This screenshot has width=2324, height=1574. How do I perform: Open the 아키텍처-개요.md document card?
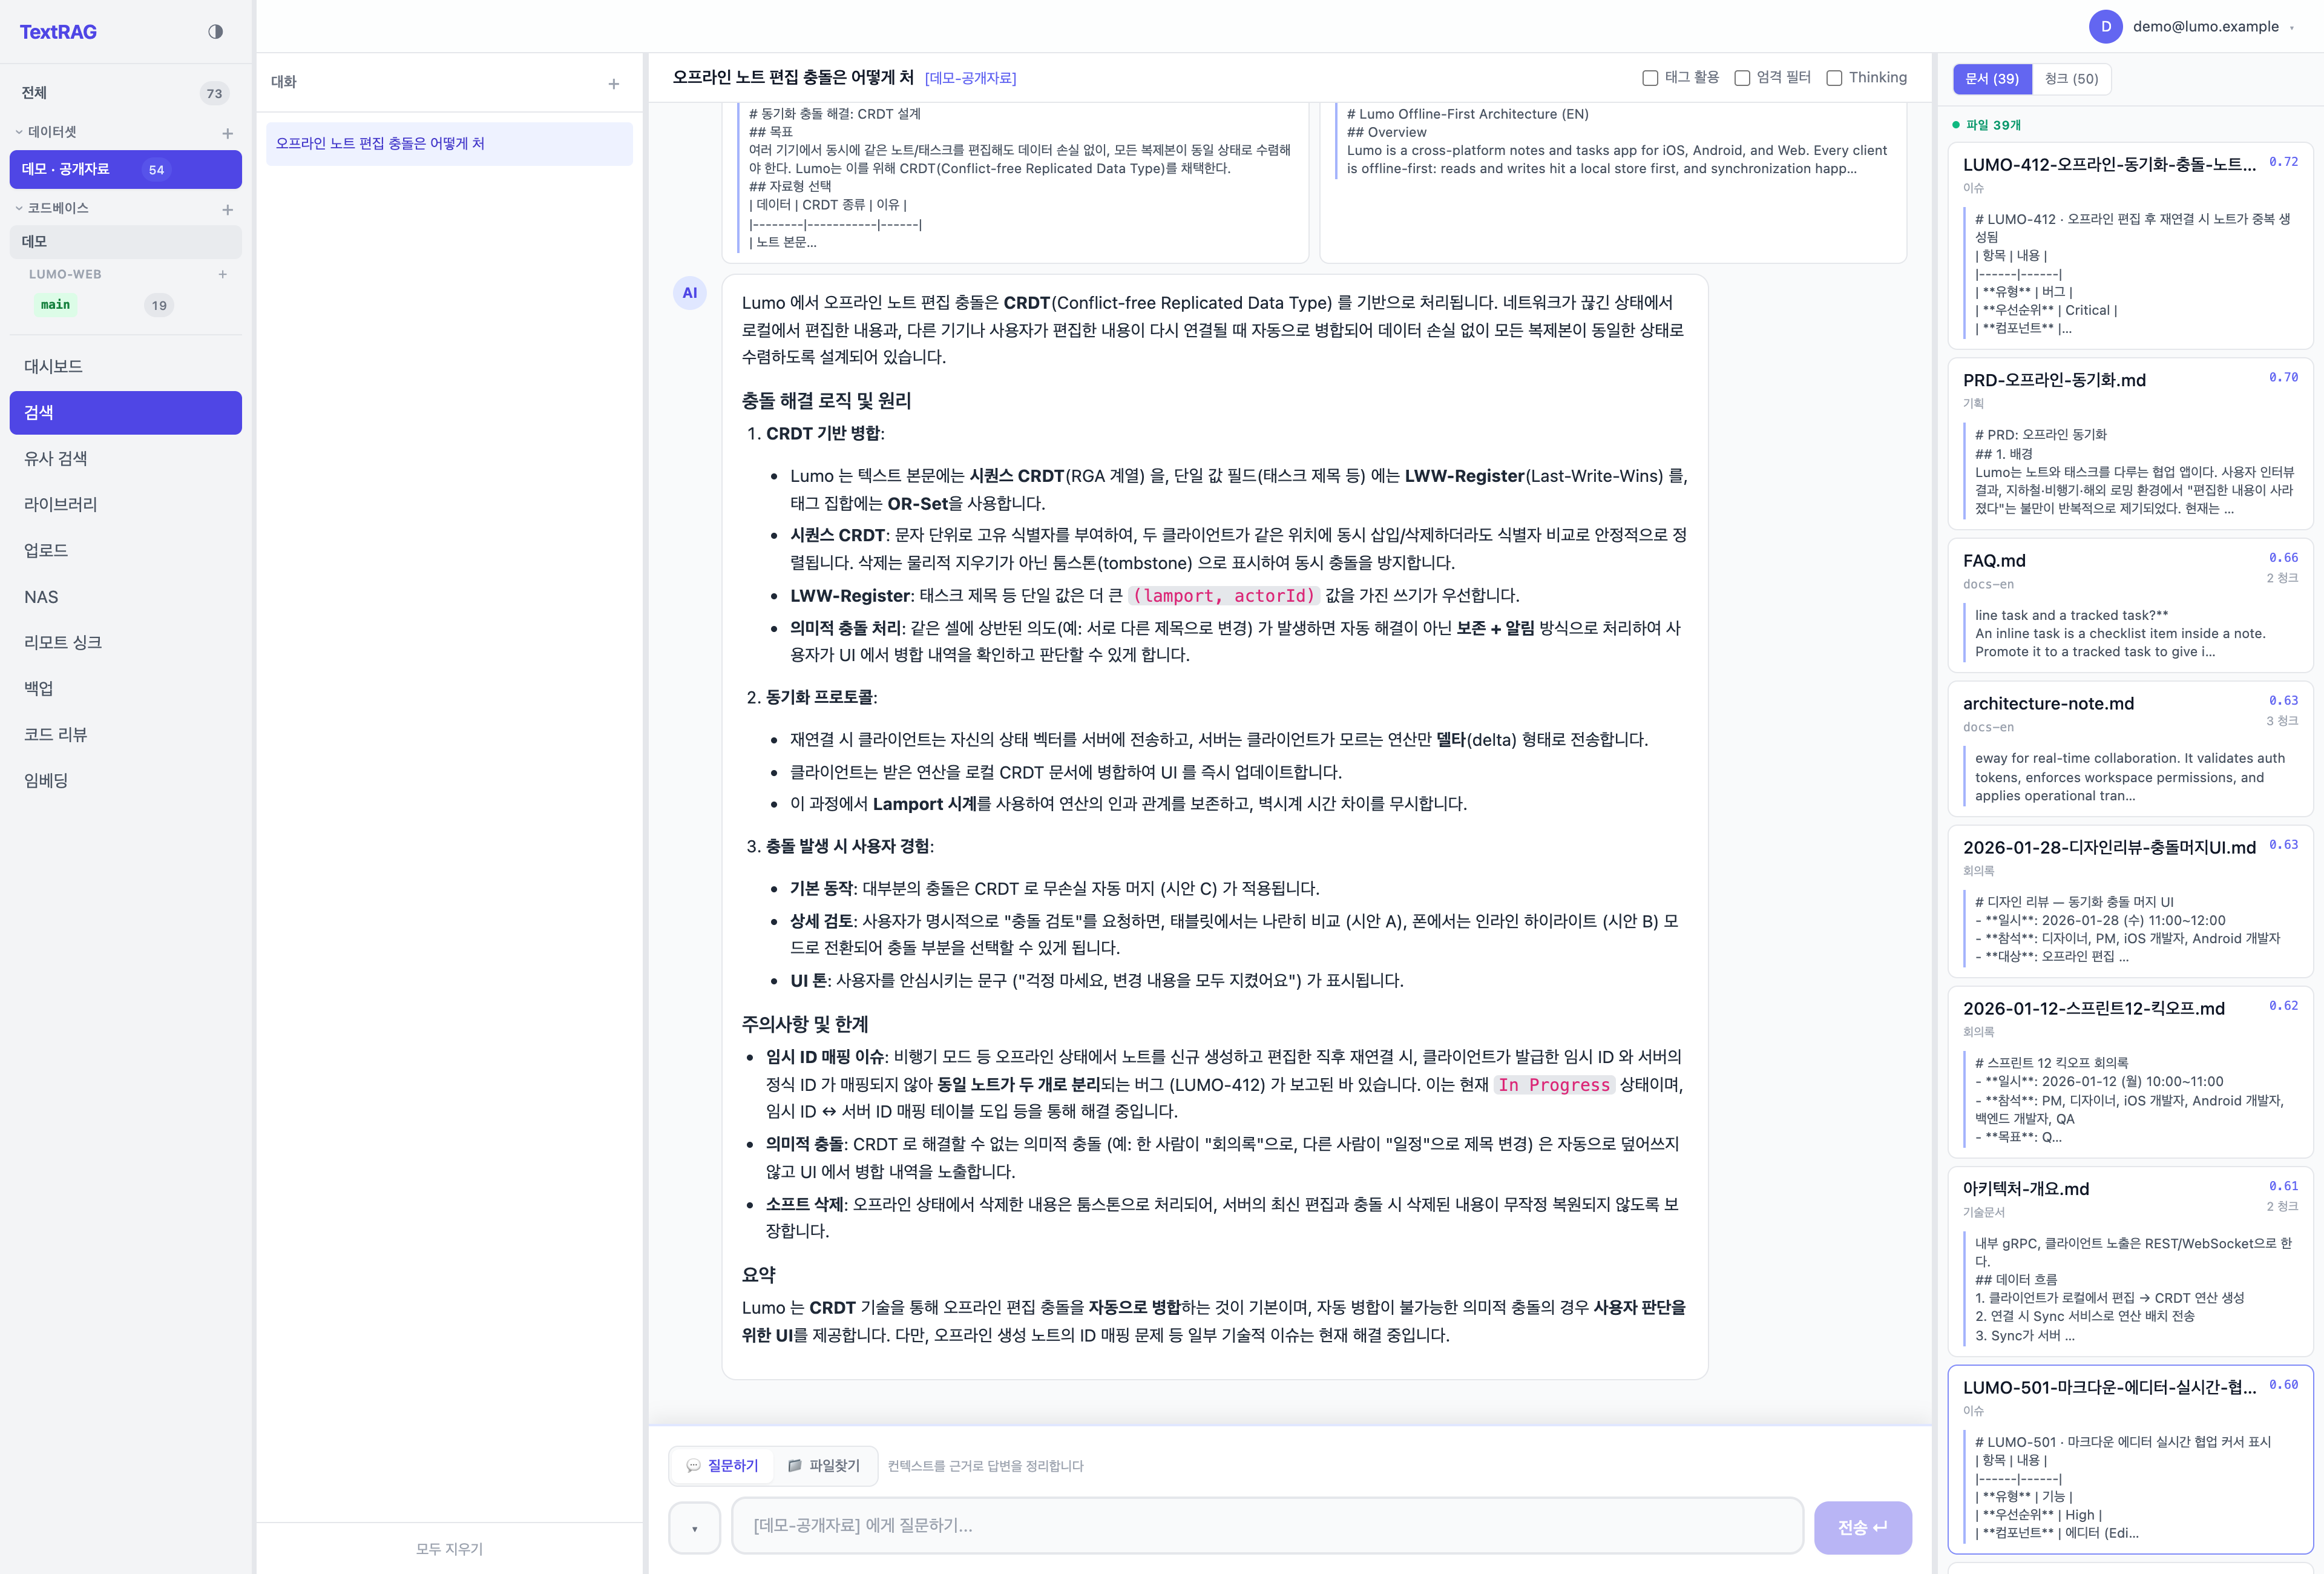(2130, 1262)
